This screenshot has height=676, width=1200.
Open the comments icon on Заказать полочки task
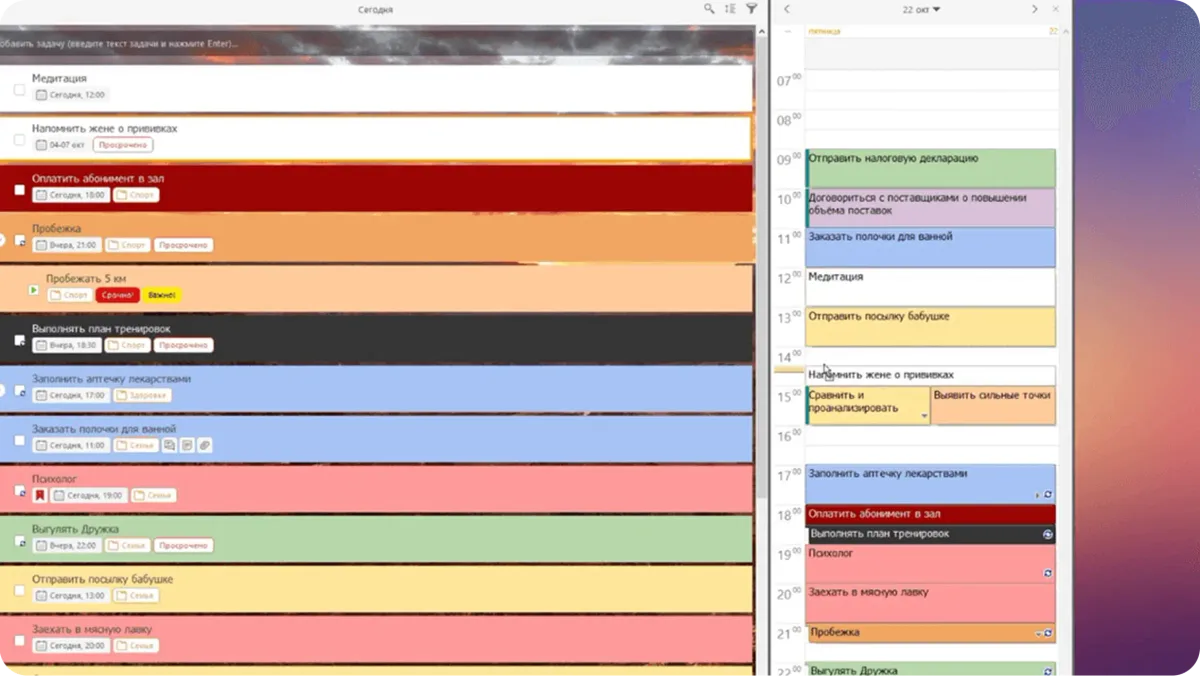(x=170, y=445)
